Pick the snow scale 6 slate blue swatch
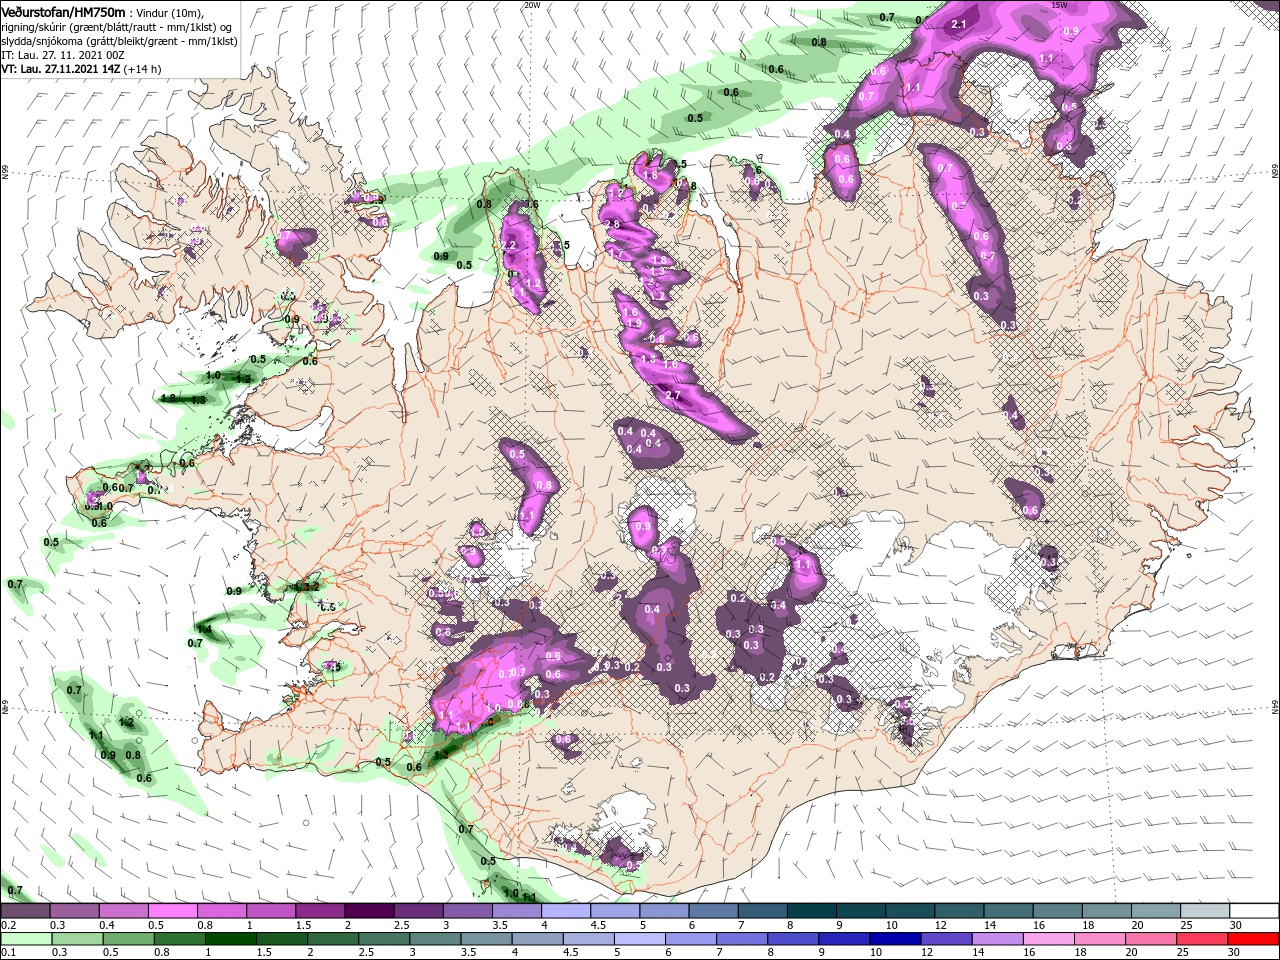The height and width of the screenshot is (960, 1280). 713,911
